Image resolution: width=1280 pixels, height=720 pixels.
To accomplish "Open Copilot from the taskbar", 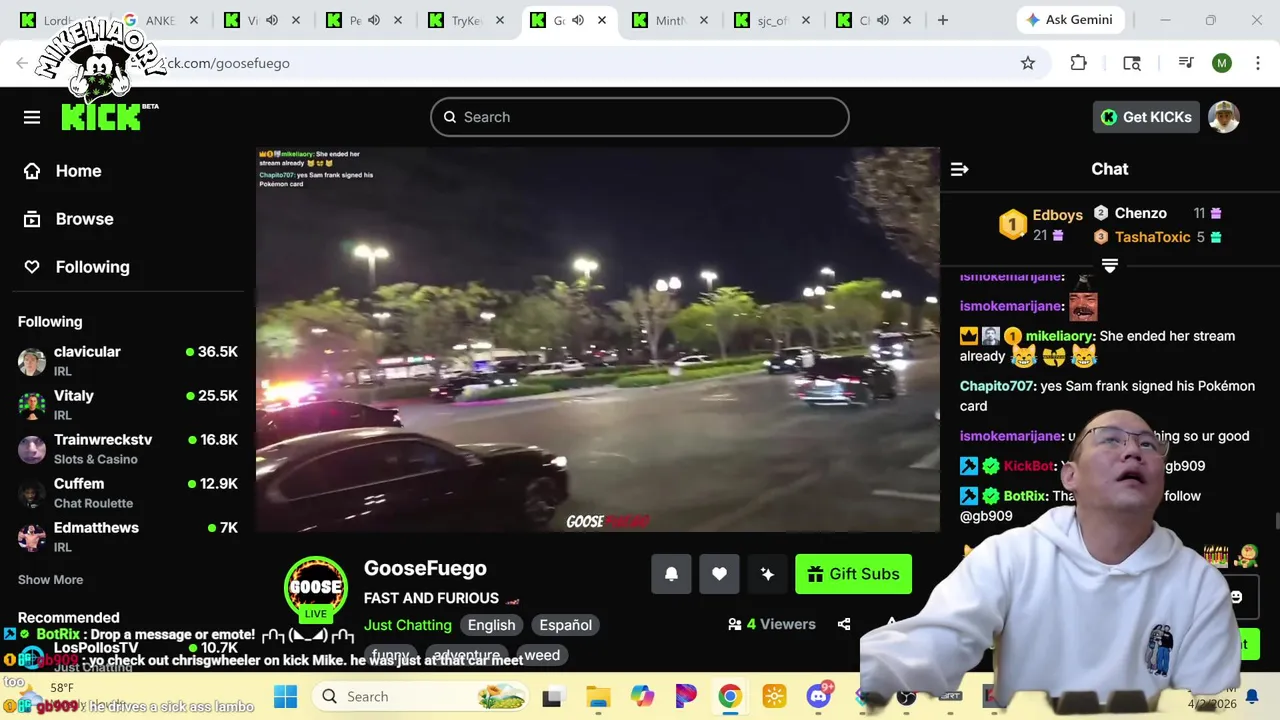I will coord(642,697).
